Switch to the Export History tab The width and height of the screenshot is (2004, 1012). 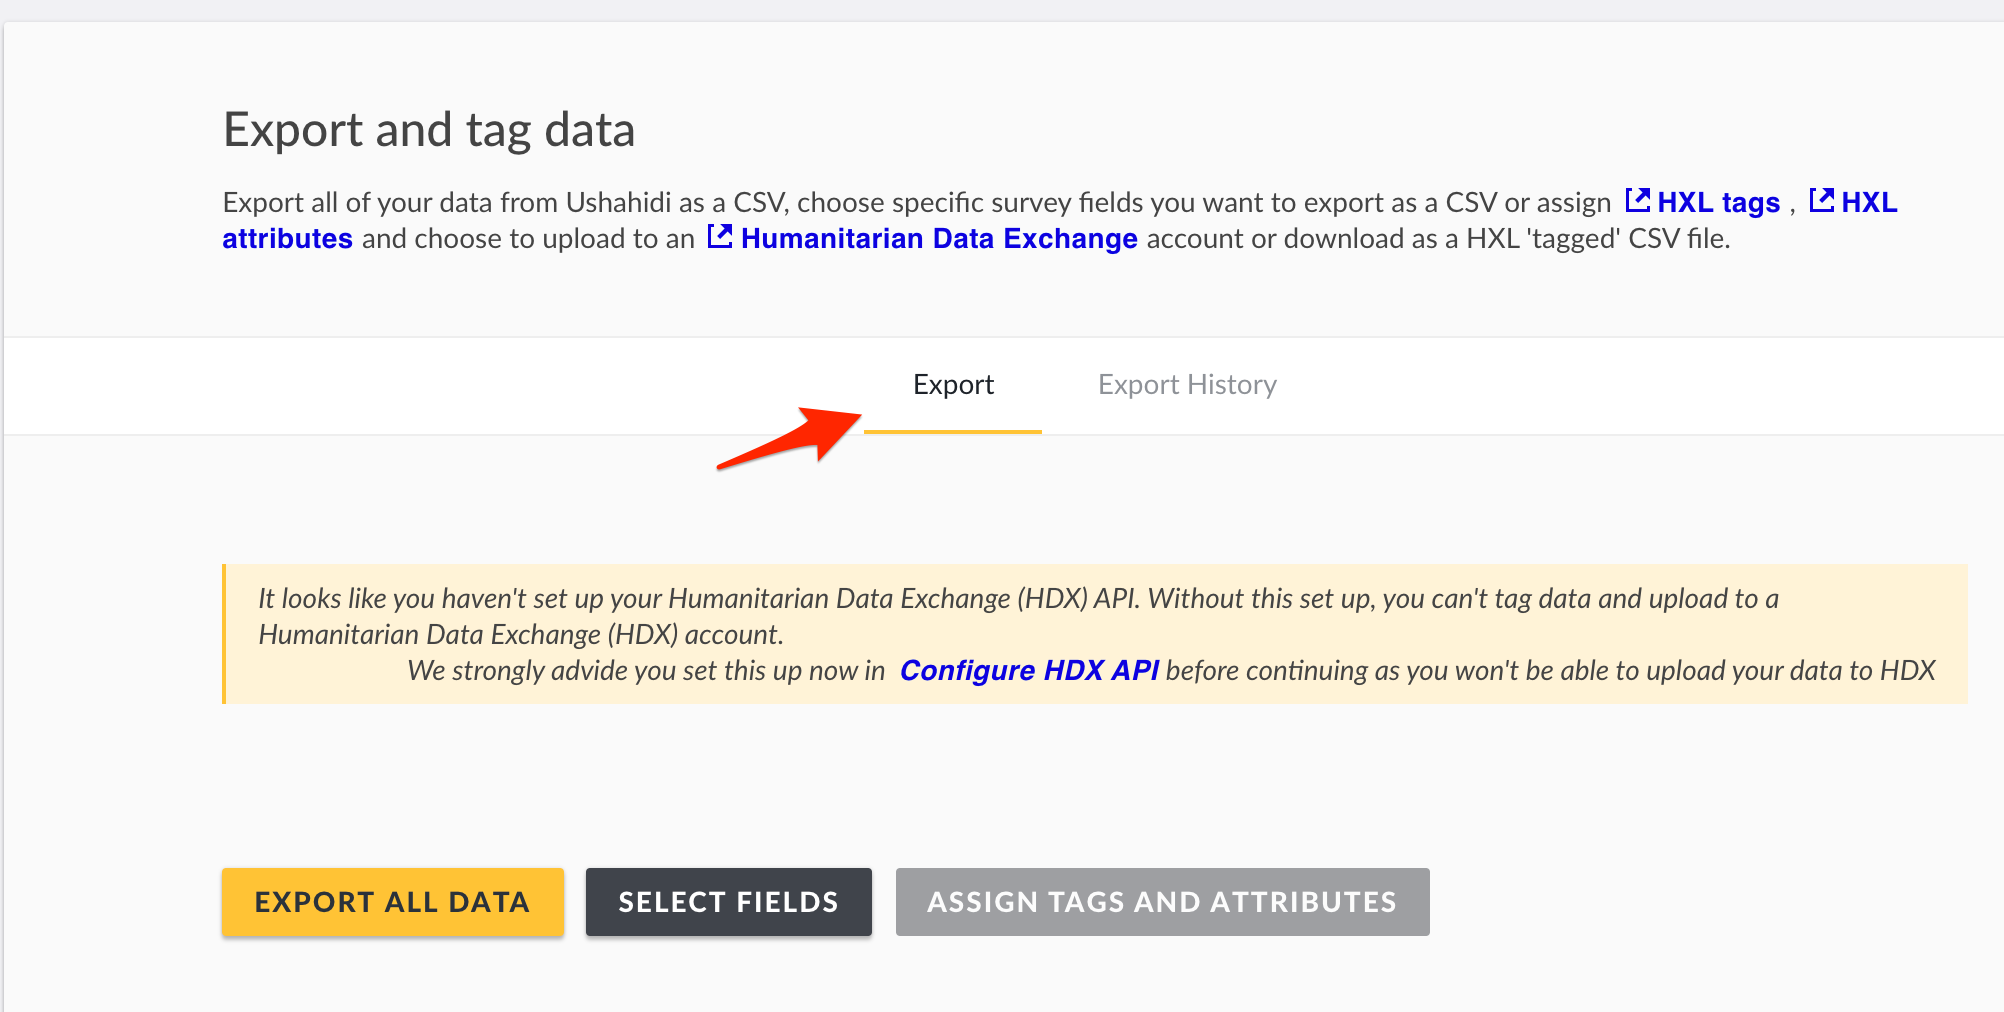coord(1187,385)
